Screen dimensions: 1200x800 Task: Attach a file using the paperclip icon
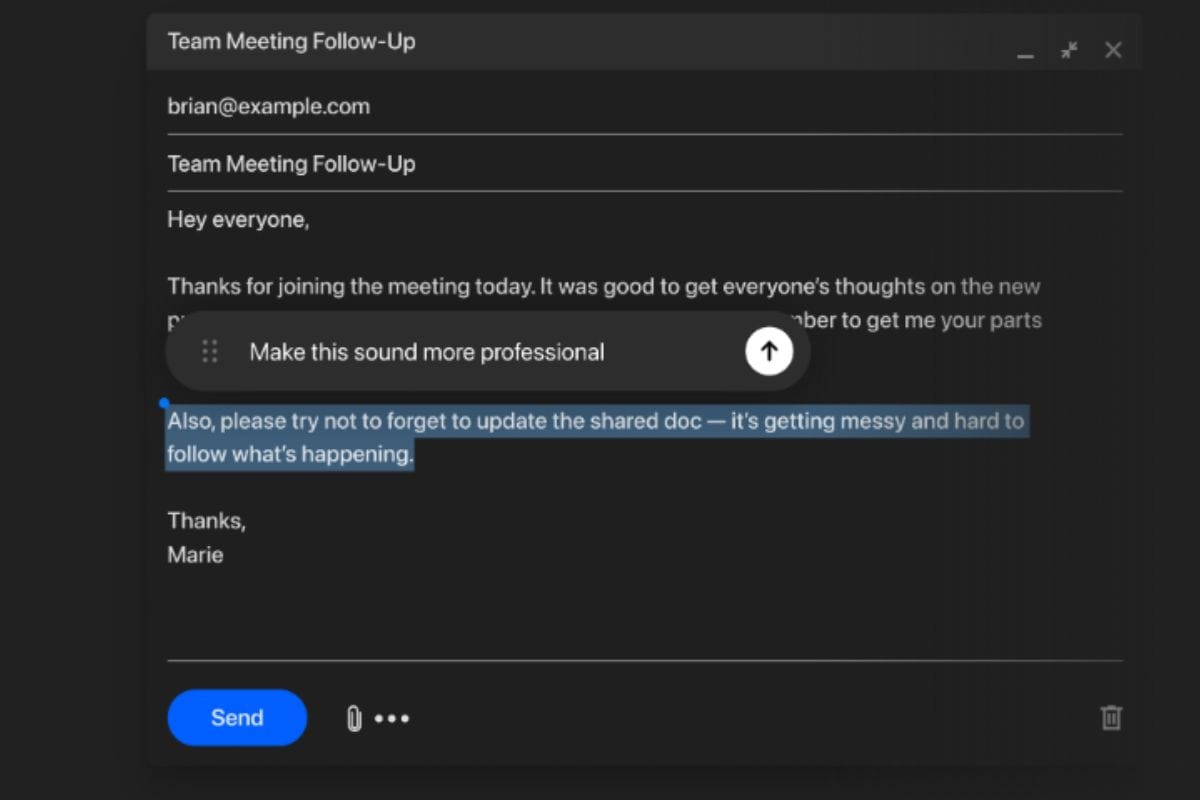click(354, 718)
